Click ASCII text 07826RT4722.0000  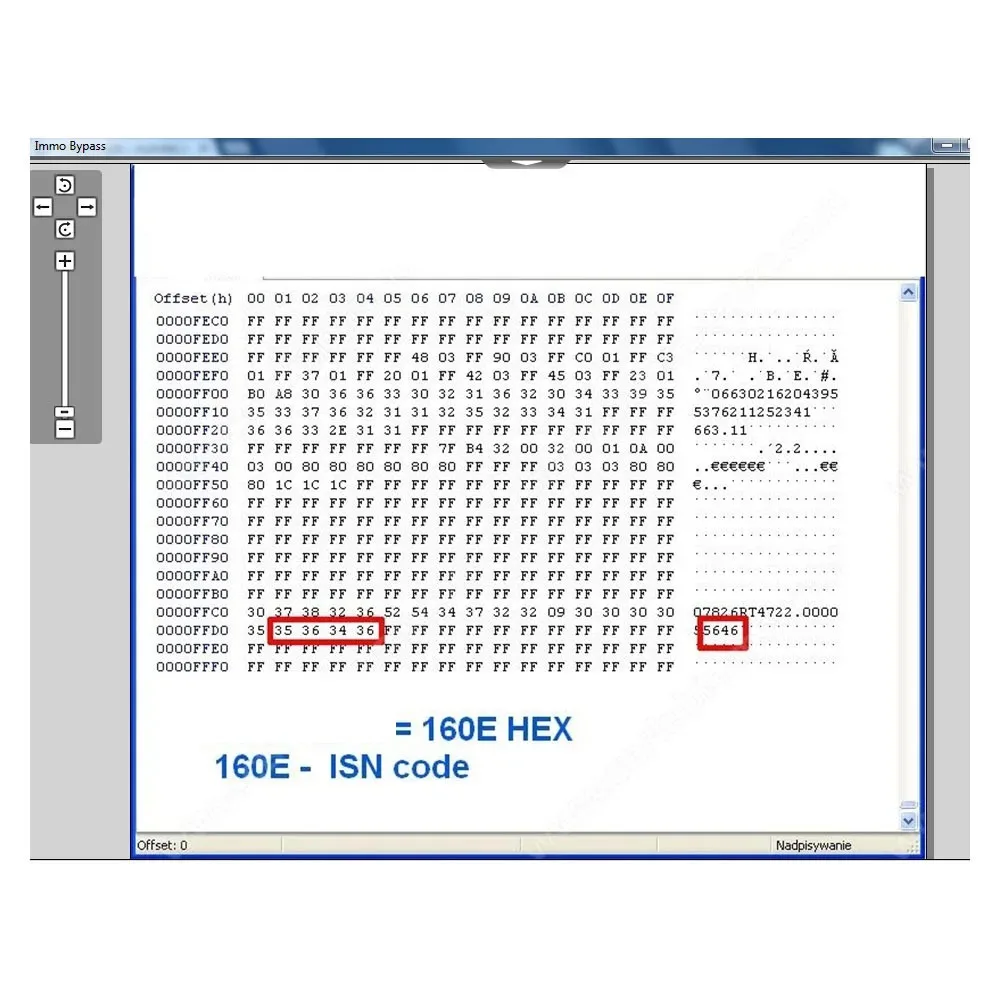click(x=765, y=612)
